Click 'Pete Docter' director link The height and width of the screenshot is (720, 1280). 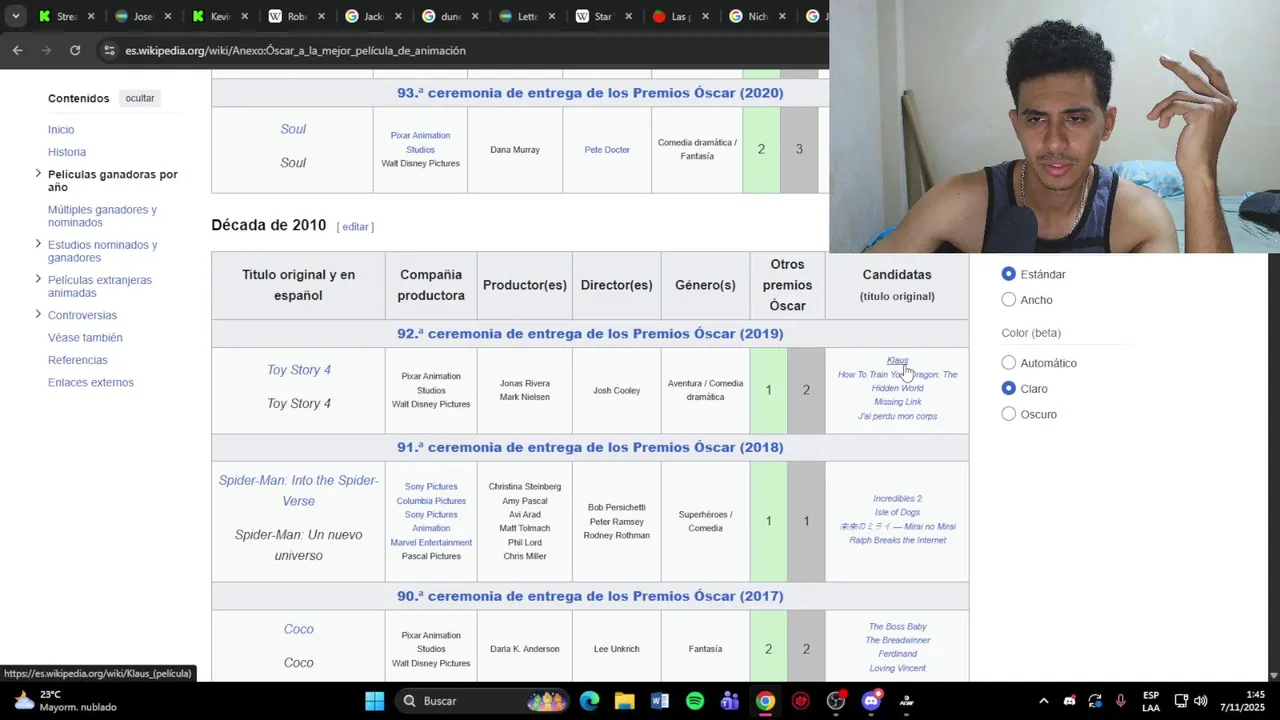pos(607,150)
